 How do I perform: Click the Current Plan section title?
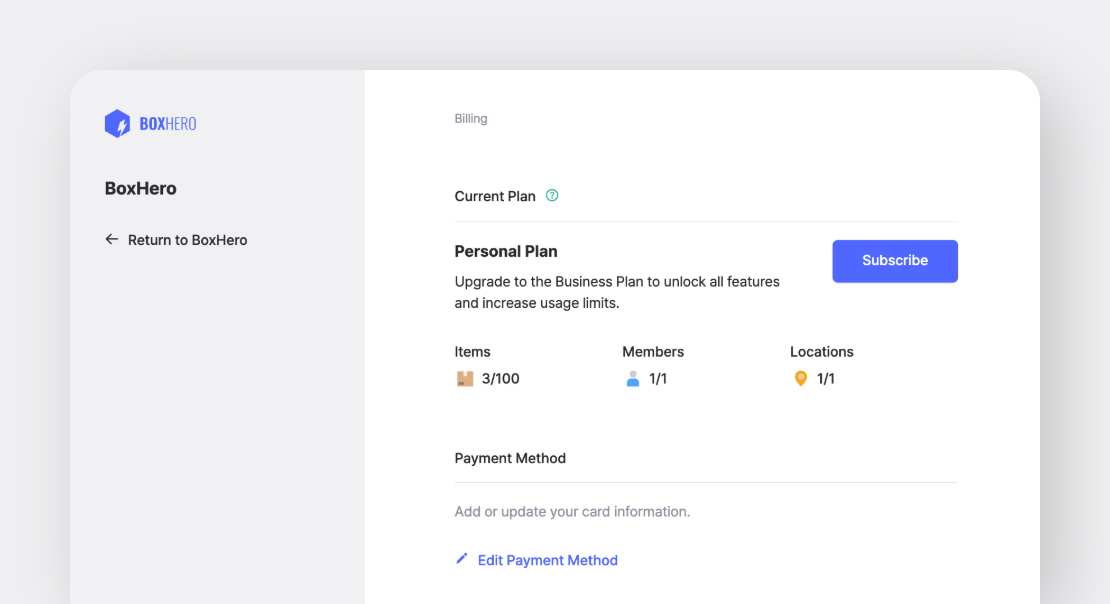click(x=495, y=196)
